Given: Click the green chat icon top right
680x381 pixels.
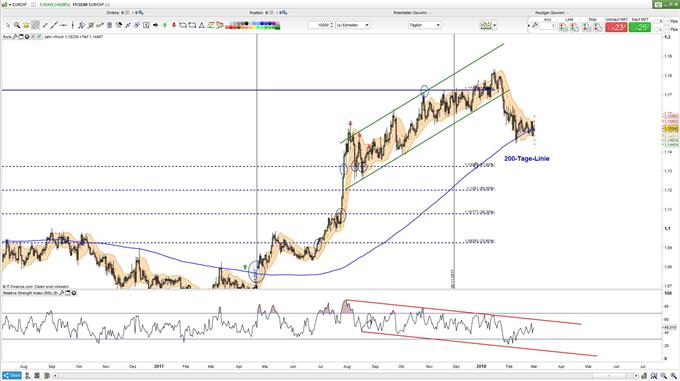Looking at the screenshot, I should click(x=658, y=4).
